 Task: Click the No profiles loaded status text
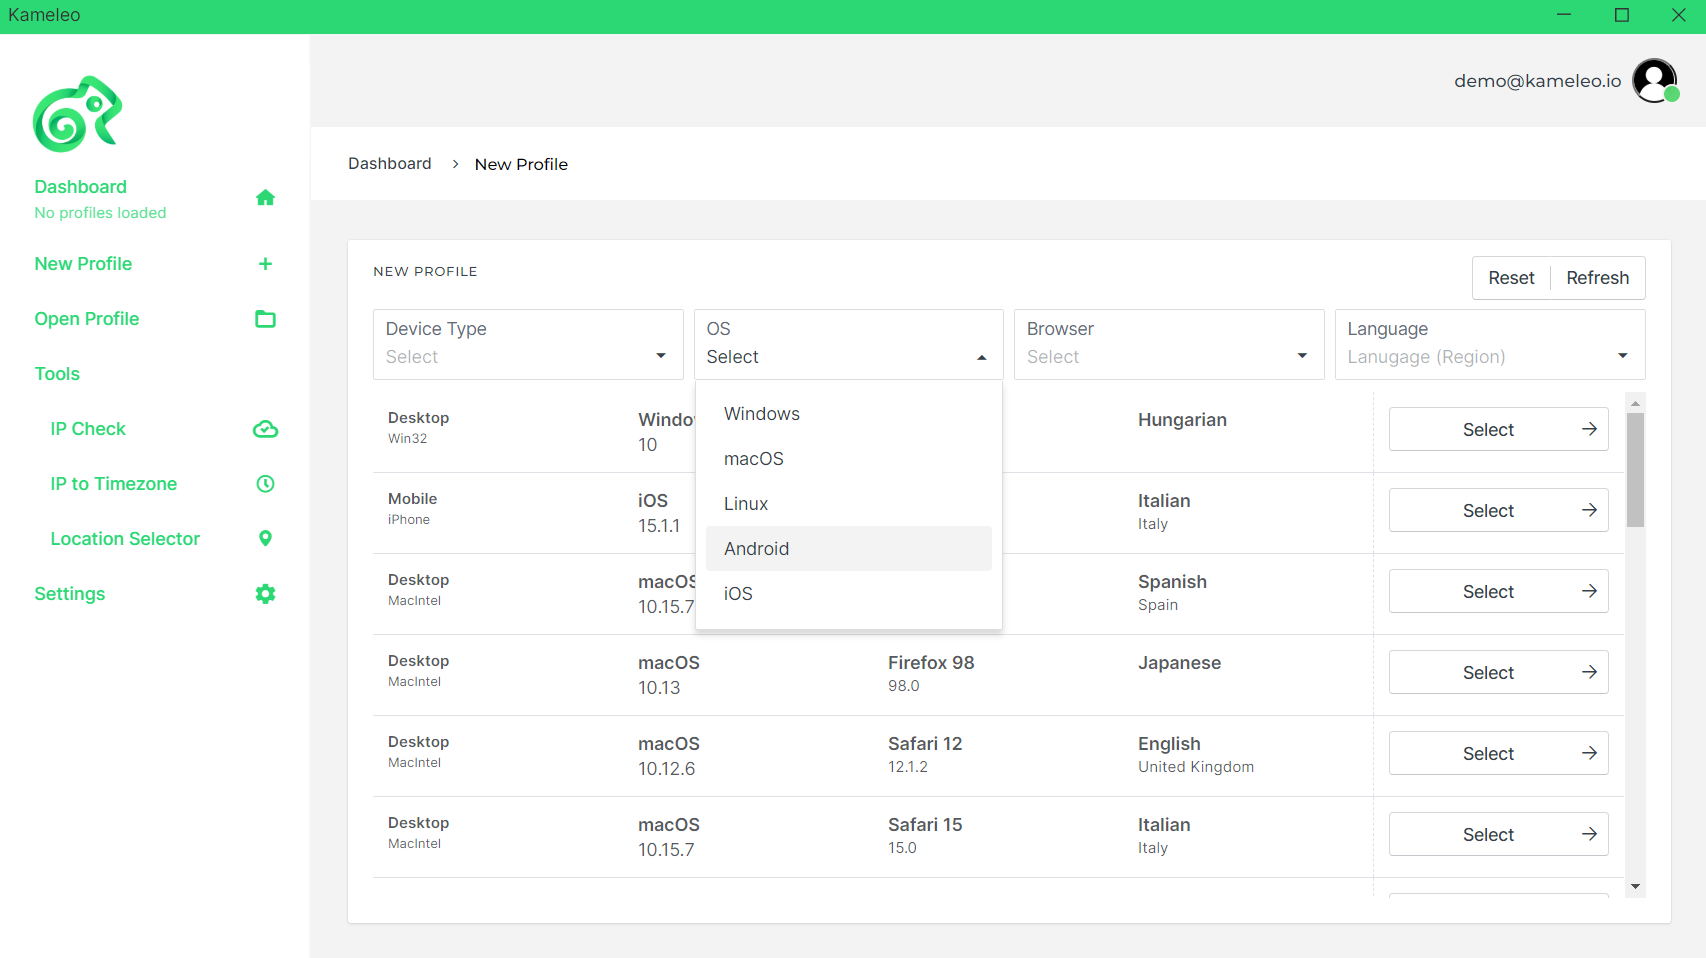click(100, 213)
